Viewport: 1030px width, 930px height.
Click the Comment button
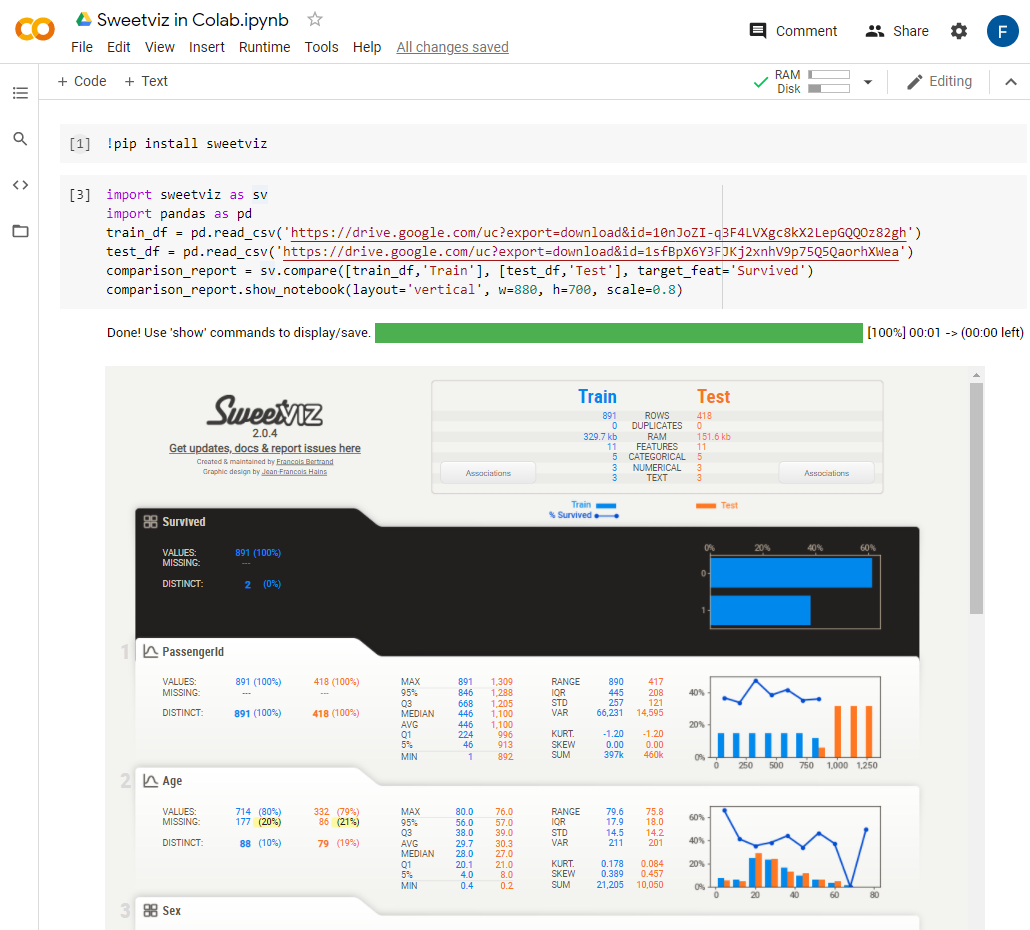793,31
